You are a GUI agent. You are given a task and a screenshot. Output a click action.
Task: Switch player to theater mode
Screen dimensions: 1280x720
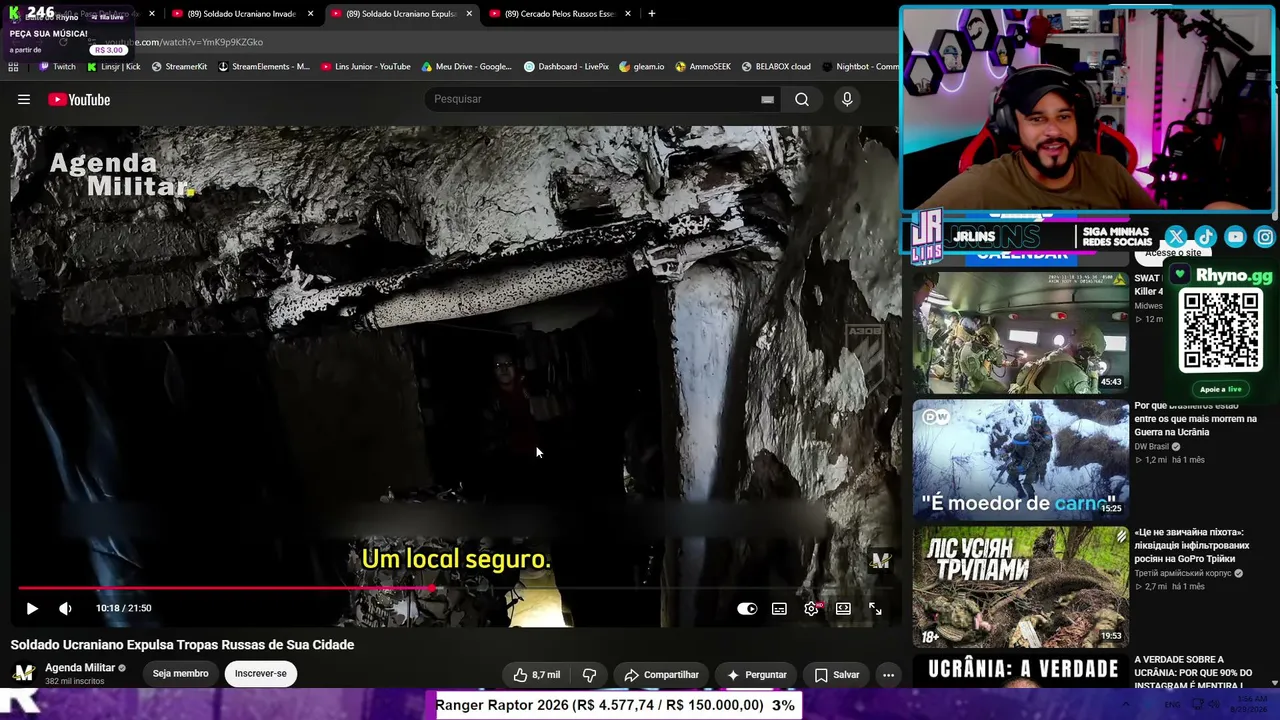(x=843, y=608)
